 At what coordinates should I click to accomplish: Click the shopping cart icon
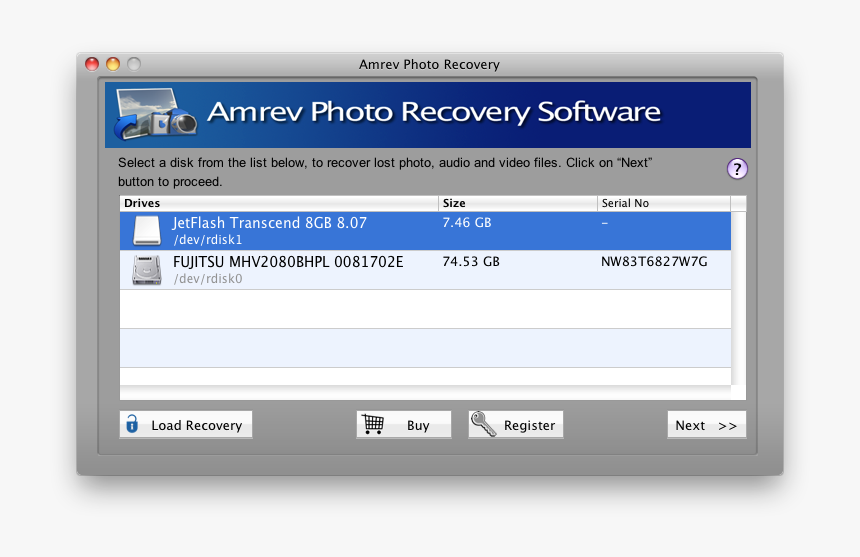pyautogui.click(x=373, y=424)
